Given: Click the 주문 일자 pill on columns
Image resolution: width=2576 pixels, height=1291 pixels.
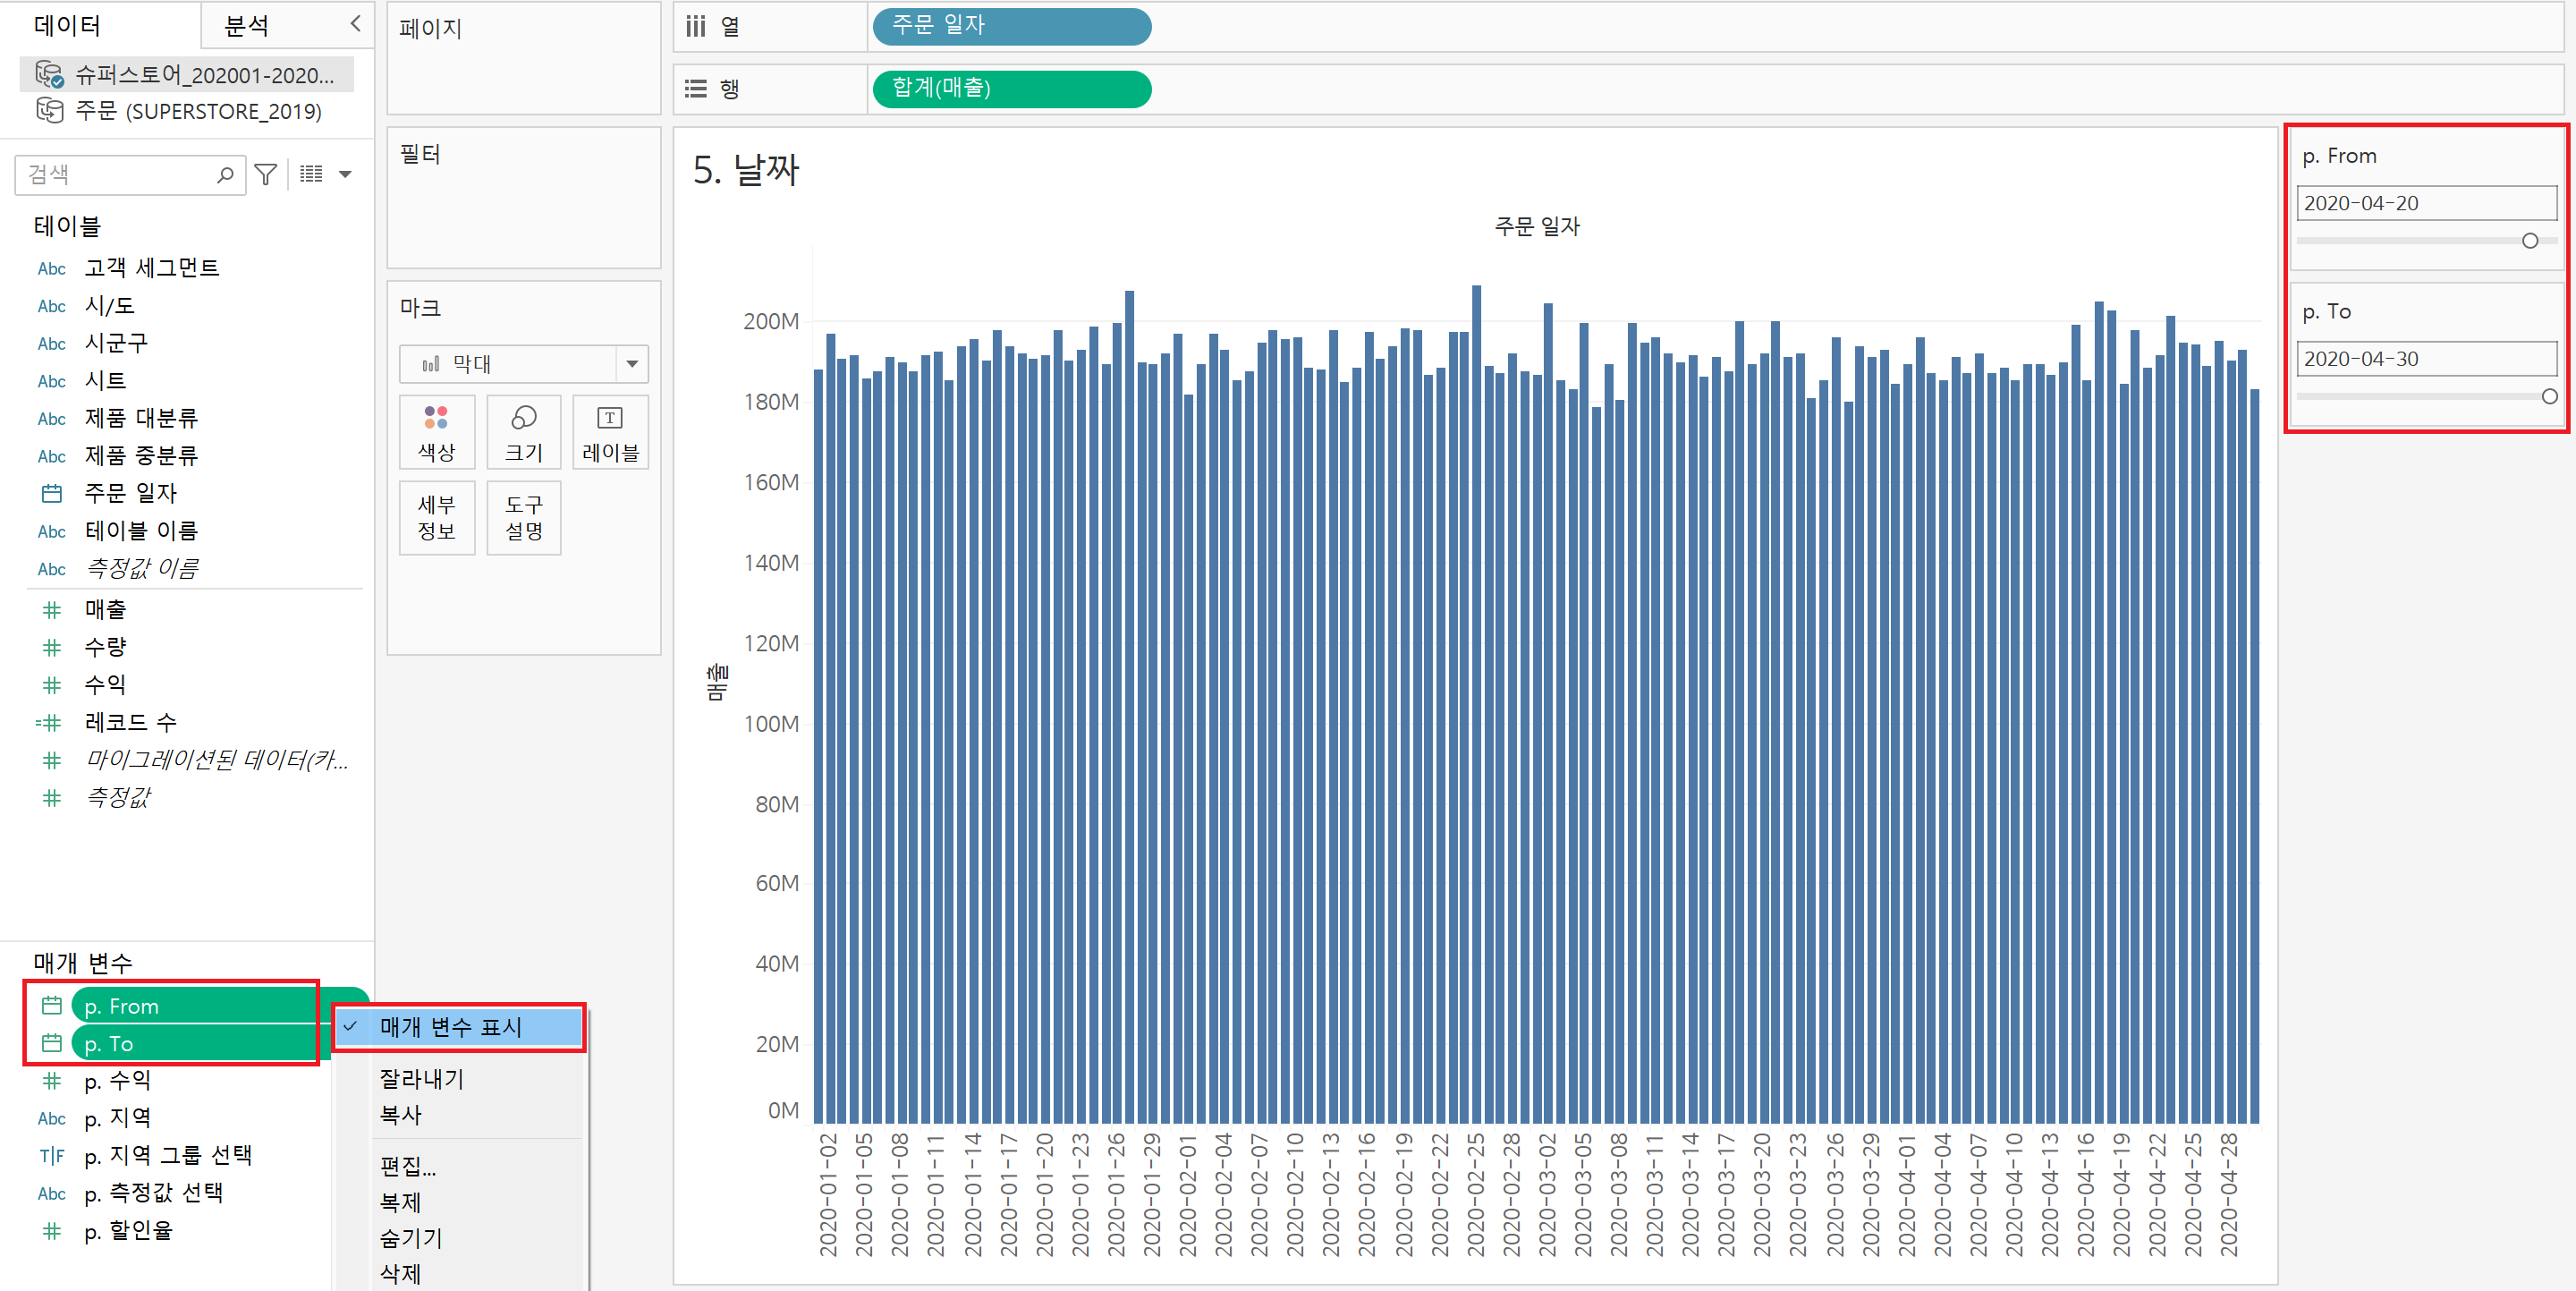Looking at the screenshot, I should [x=1010, y=26].
